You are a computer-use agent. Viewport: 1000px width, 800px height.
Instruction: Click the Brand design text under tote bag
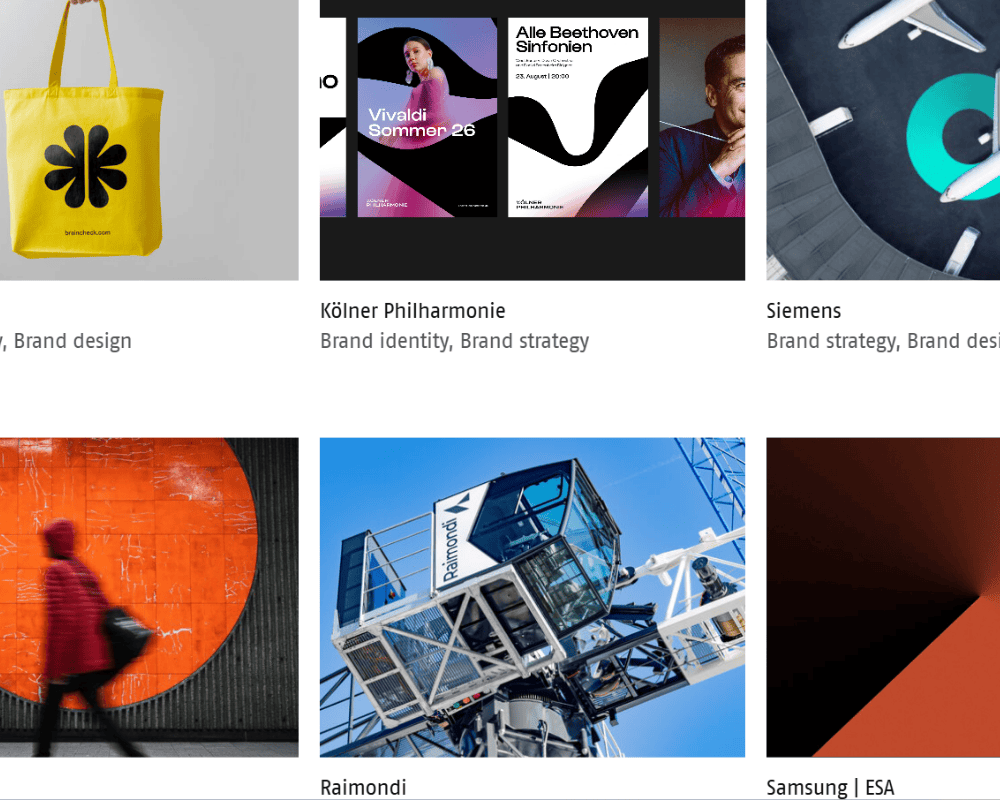tap(73, 341)
